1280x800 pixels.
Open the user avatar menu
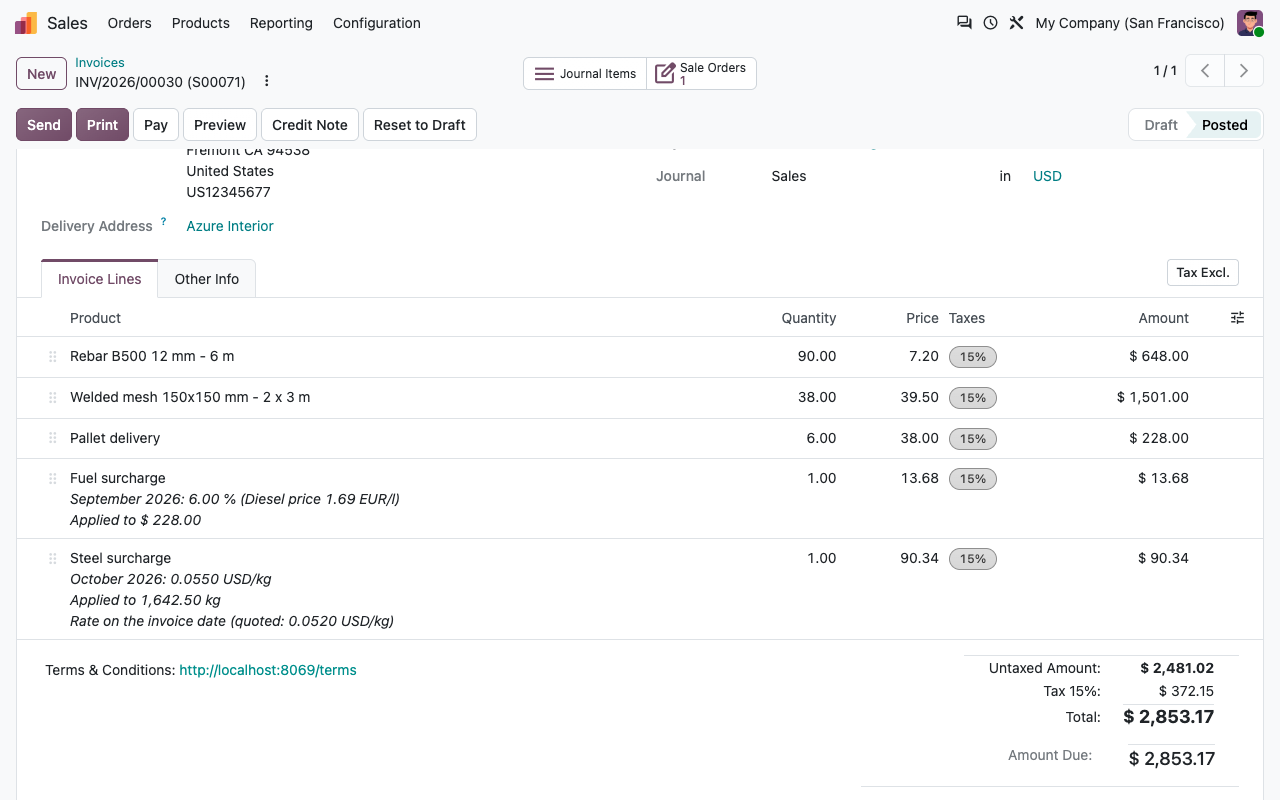click(x=1250, y=23)
